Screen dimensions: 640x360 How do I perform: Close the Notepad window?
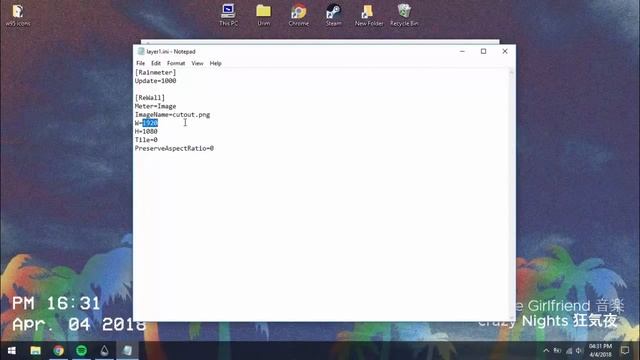[505, 51]
